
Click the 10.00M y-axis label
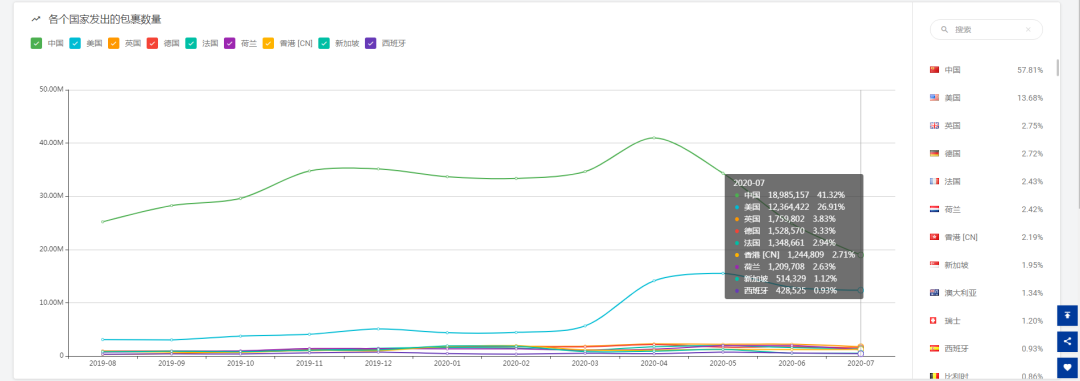coord(53,302)
